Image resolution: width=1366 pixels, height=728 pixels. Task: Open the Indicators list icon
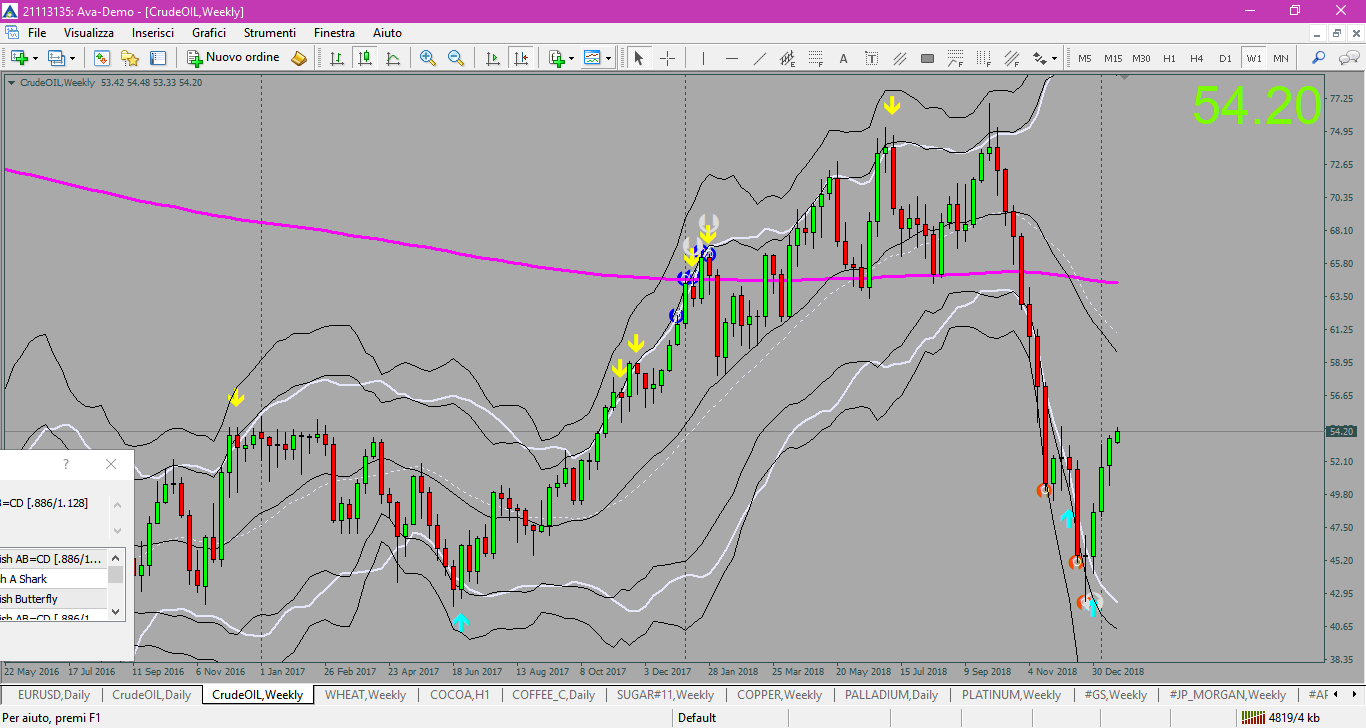[x=556, y=58]
